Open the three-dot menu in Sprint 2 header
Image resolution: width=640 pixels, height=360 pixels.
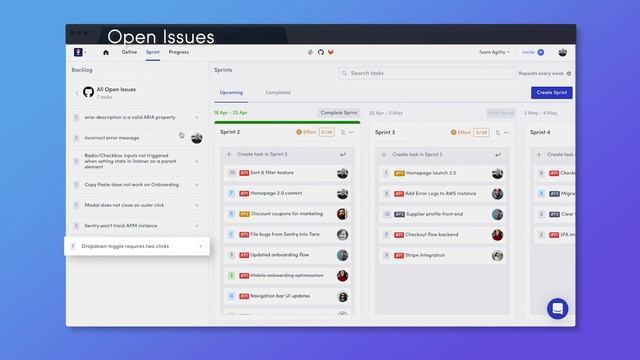pyautogui.click(x=351, y=132)
